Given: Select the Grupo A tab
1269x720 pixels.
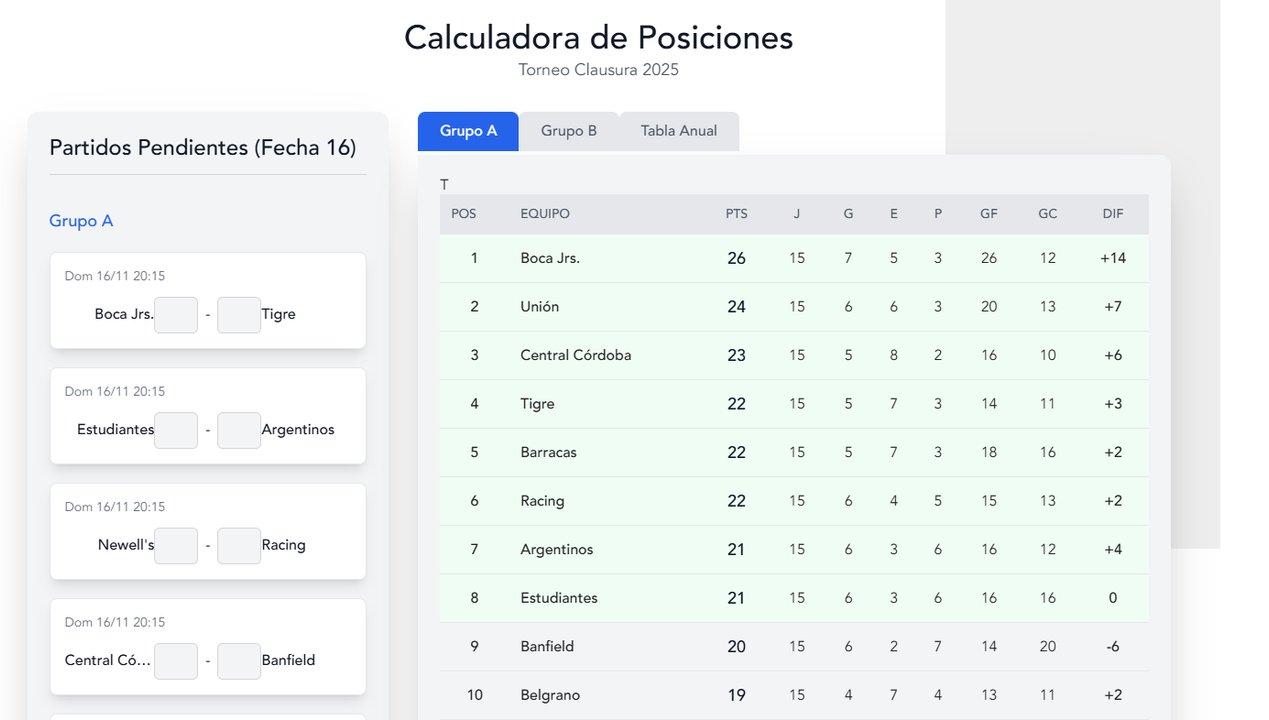Looking at the screenshot, I should [x=467, y=130].
